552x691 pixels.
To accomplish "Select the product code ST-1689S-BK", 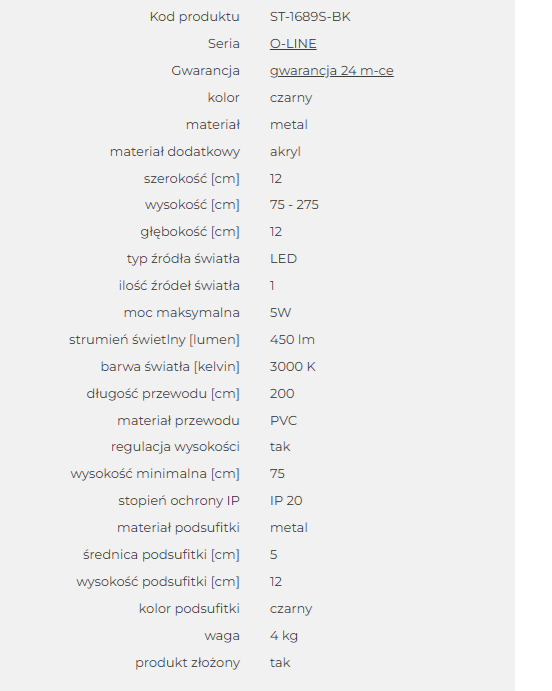I will pyautogui.click(x=310, y=17).
